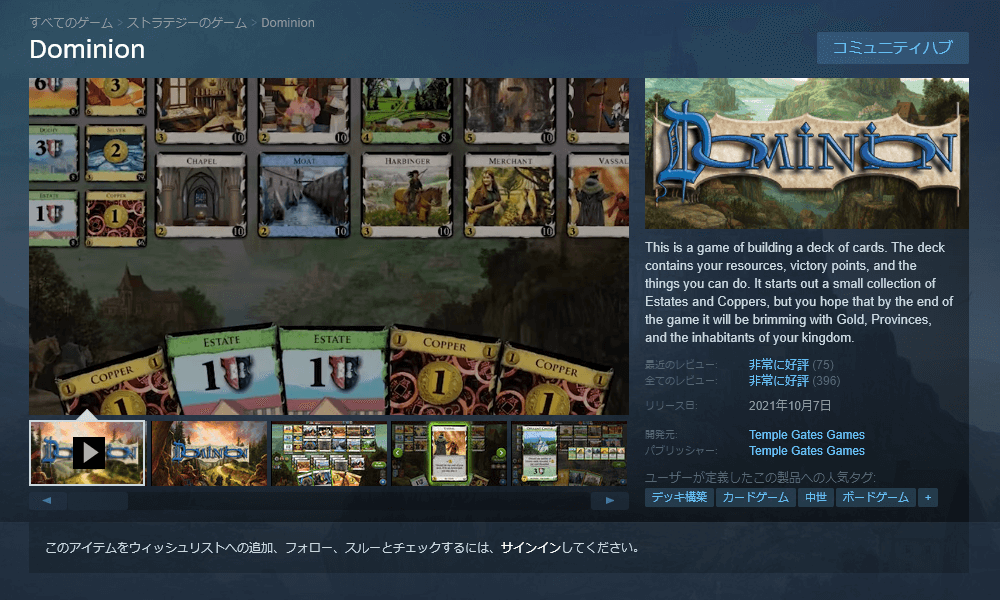Open the コミュニティハブ button
This screenshot has width=1000, height=600.
pos(892,48)
